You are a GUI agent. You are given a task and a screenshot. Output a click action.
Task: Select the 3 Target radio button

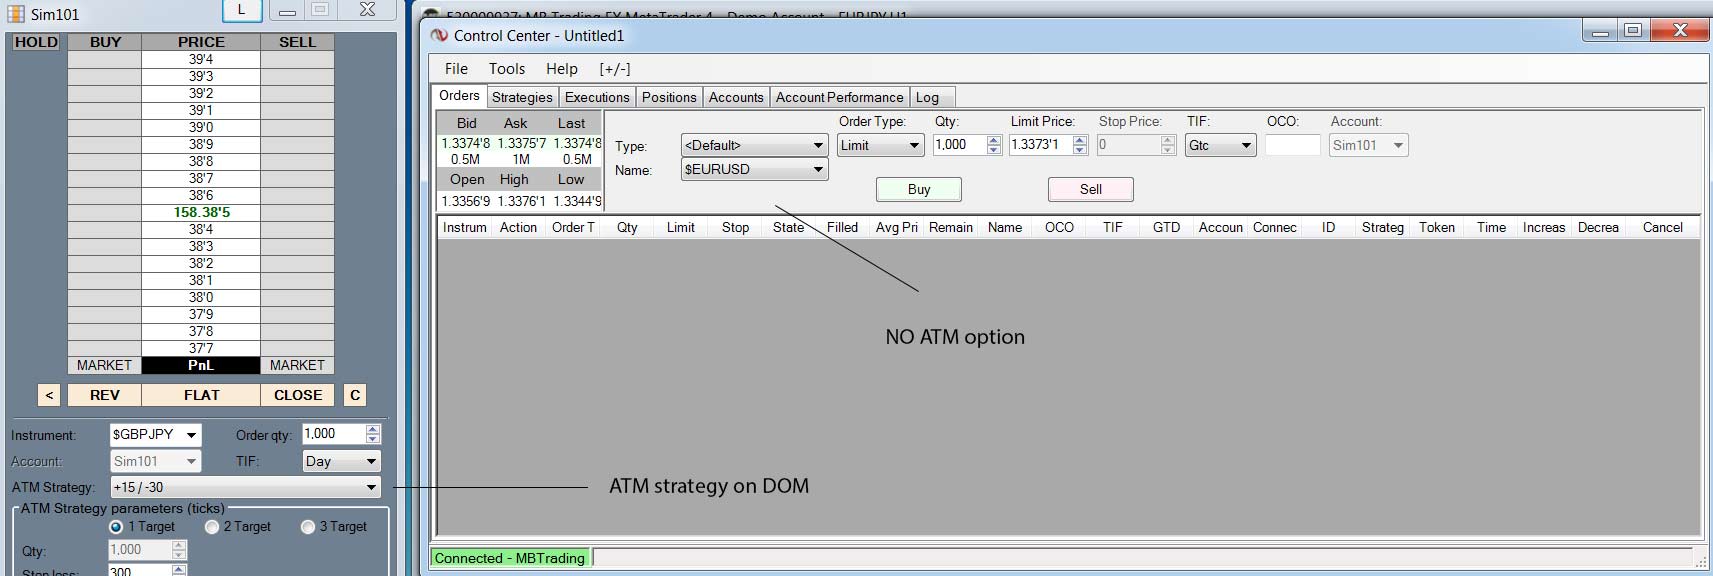pos(308,527)
